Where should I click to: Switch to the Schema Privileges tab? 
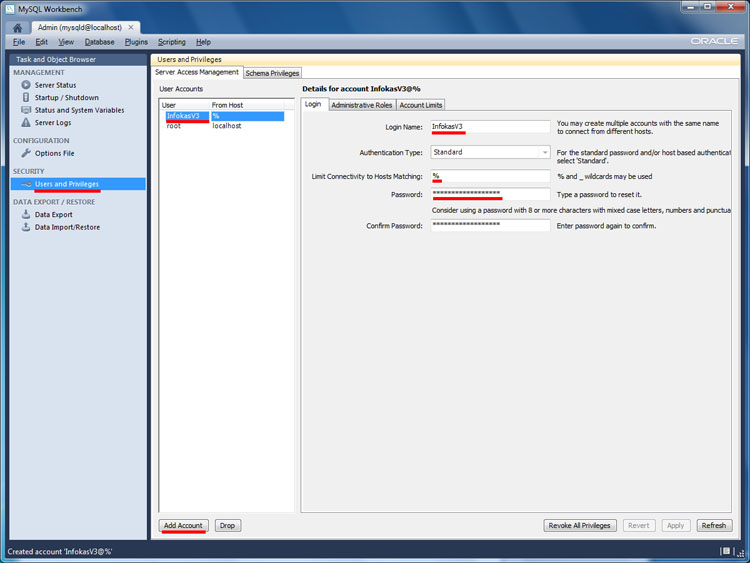click(272, 73)
